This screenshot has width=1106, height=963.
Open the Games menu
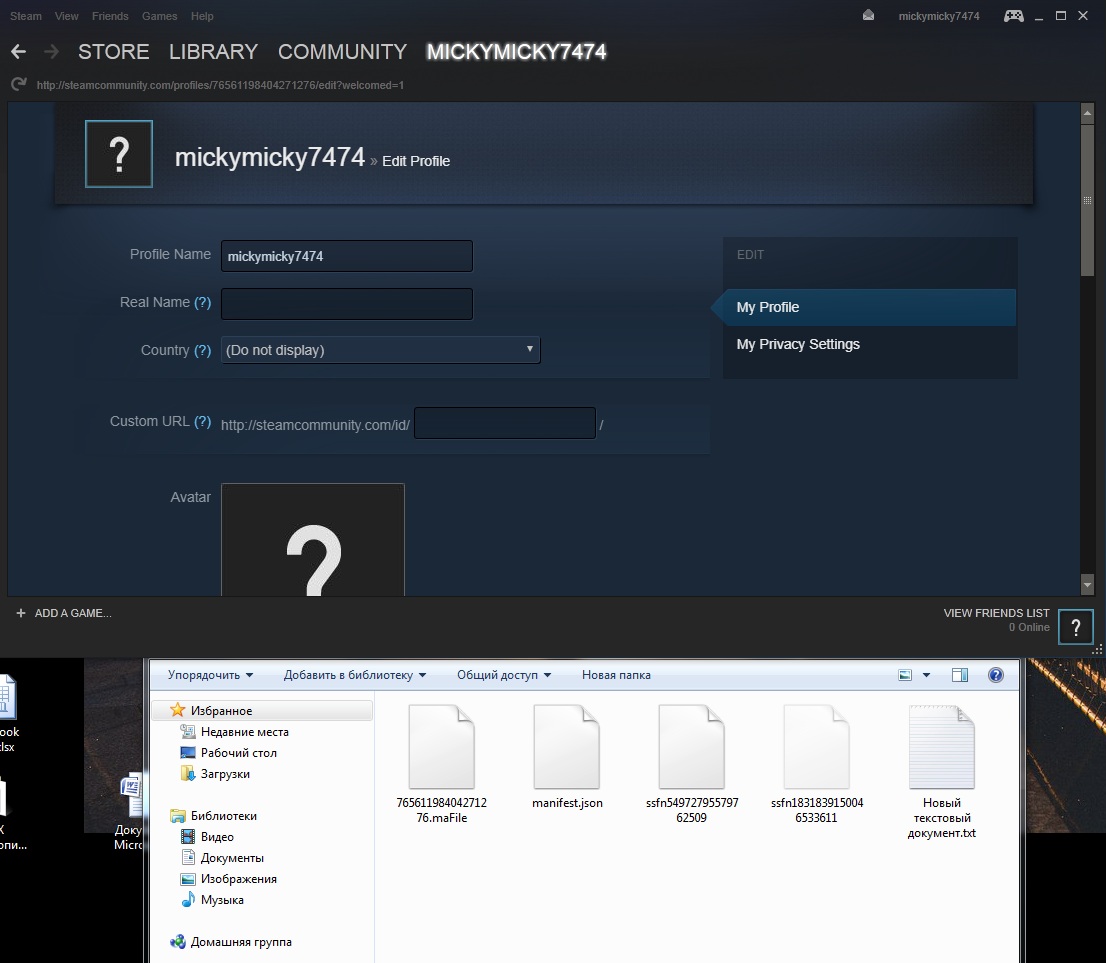[x=159, y=16]
